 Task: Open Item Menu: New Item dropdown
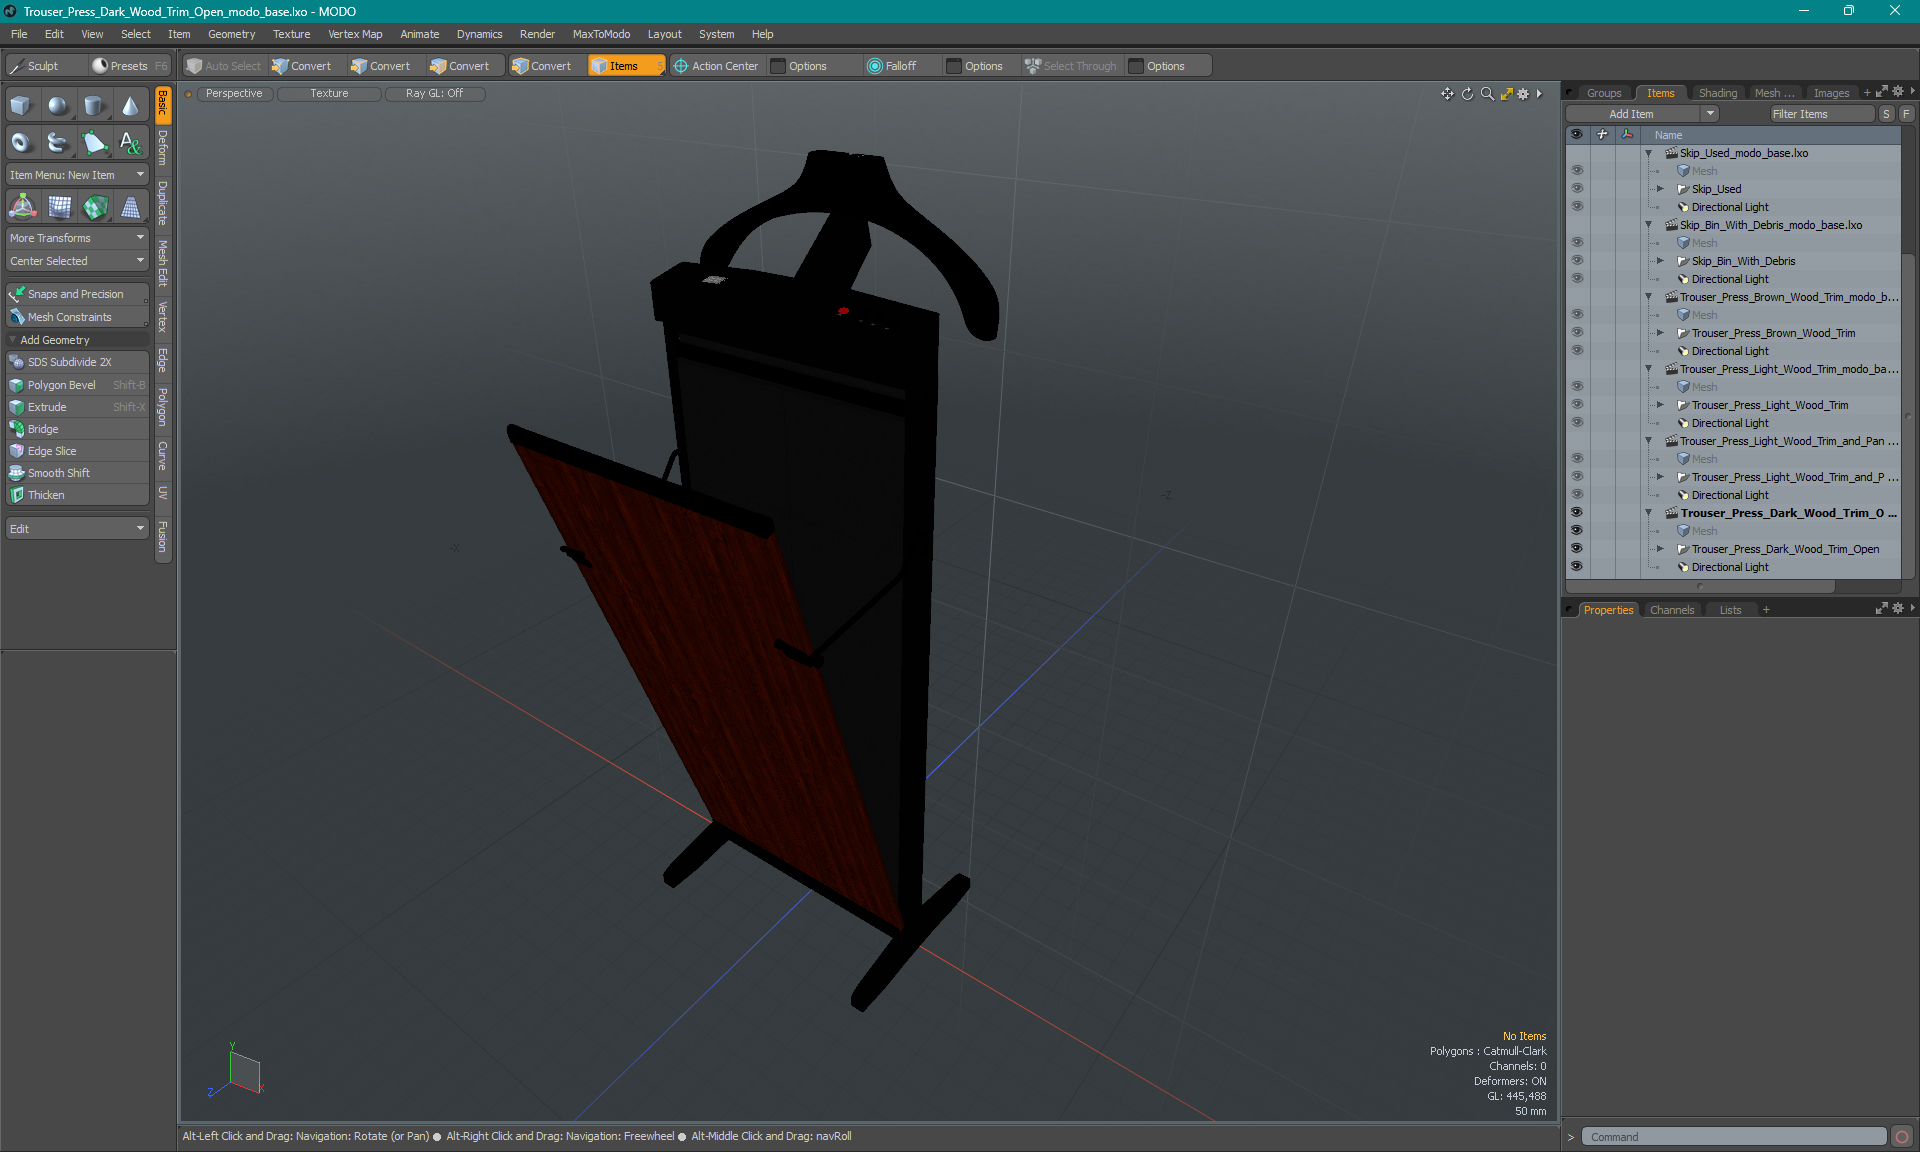tap(76, 175)
